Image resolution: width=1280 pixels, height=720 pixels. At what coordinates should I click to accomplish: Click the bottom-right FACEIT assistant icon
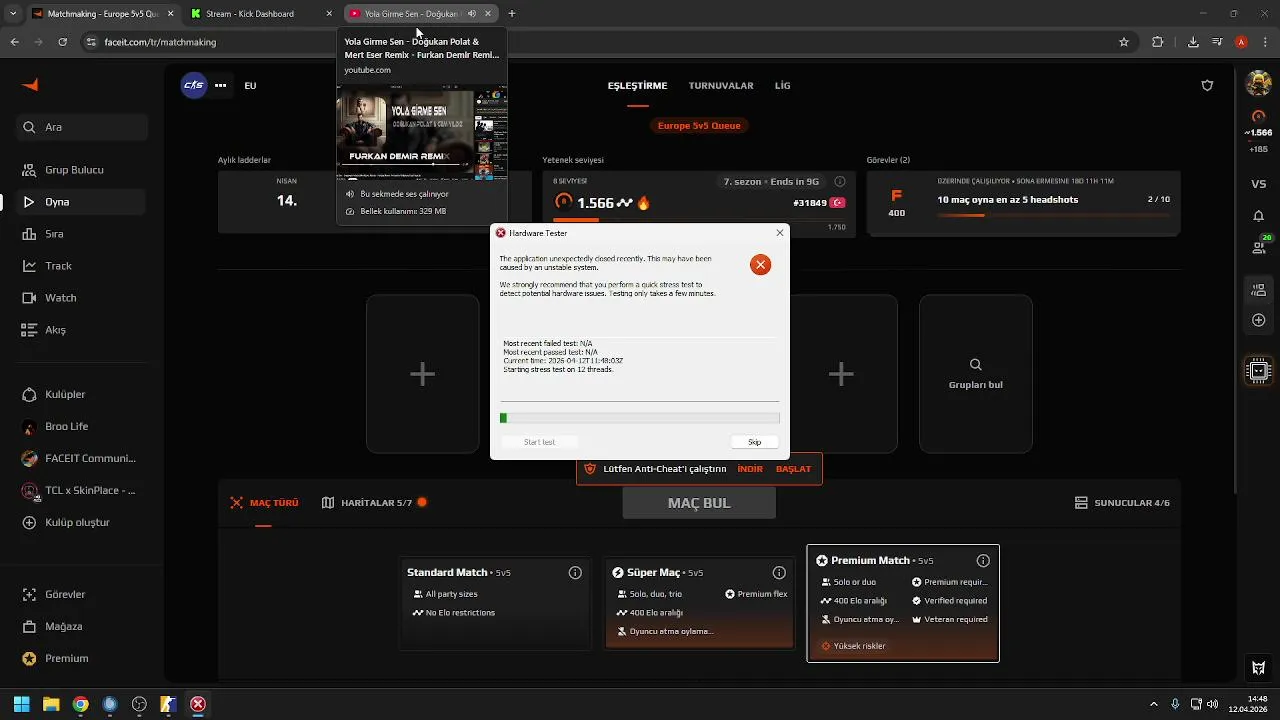tap(1259, 668)
